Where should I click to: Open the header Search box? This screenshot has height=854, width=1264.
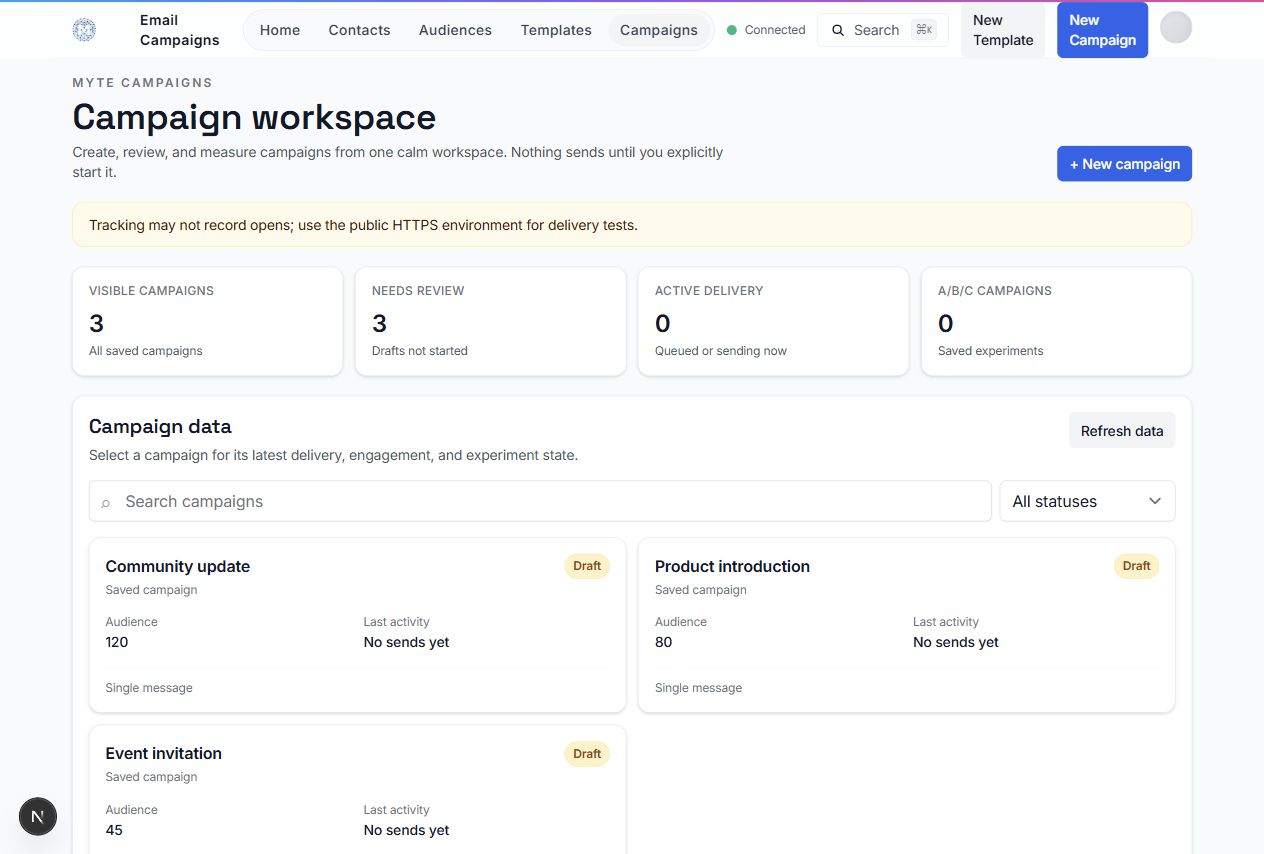tap(882, 30)
